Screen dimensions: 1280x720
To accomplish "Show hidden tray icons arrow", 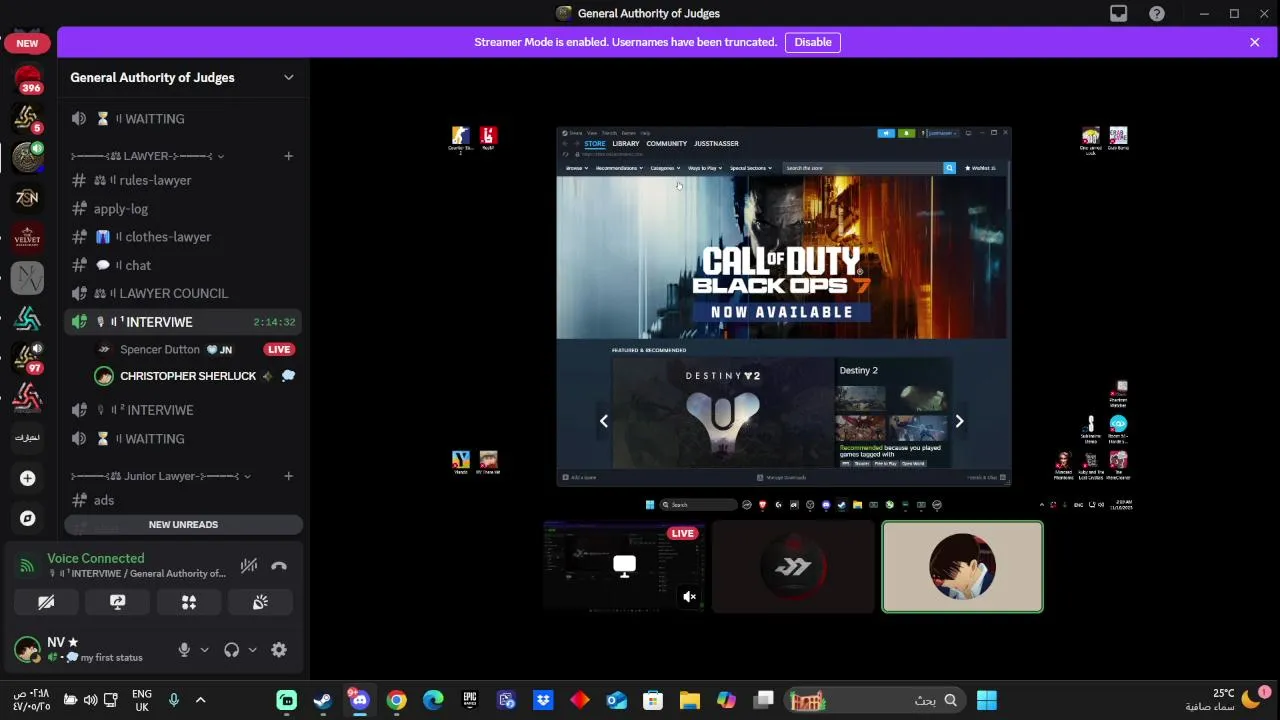I will pyautogui.click(x=200, y=700).
